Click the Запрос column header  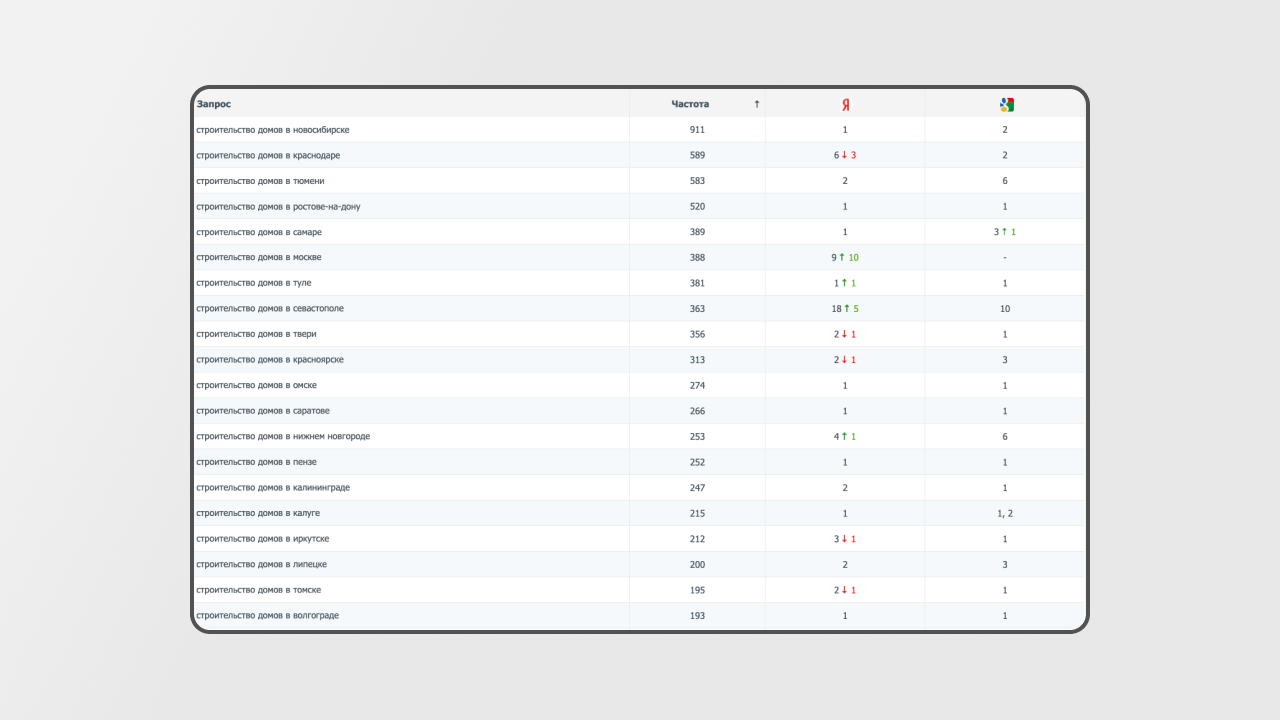pyautogui.click(x=214, y=104)
